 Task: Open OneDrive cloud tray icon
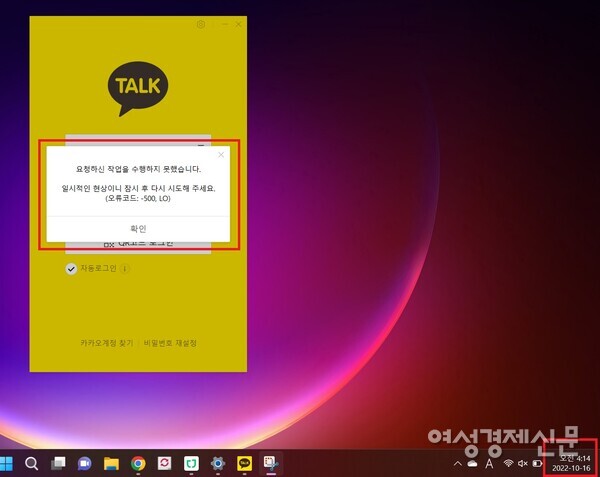tap(473, 464)
